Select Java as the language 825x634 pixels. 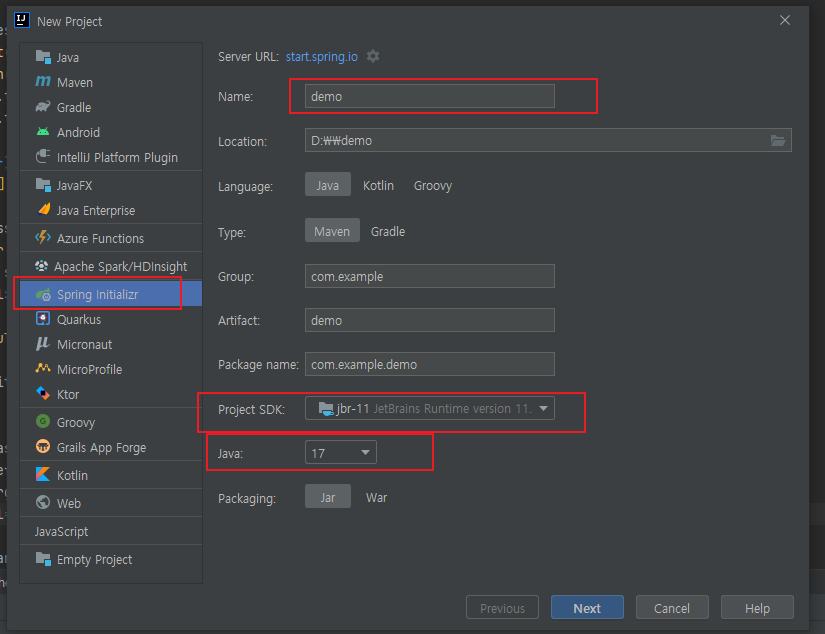point(328,185)
